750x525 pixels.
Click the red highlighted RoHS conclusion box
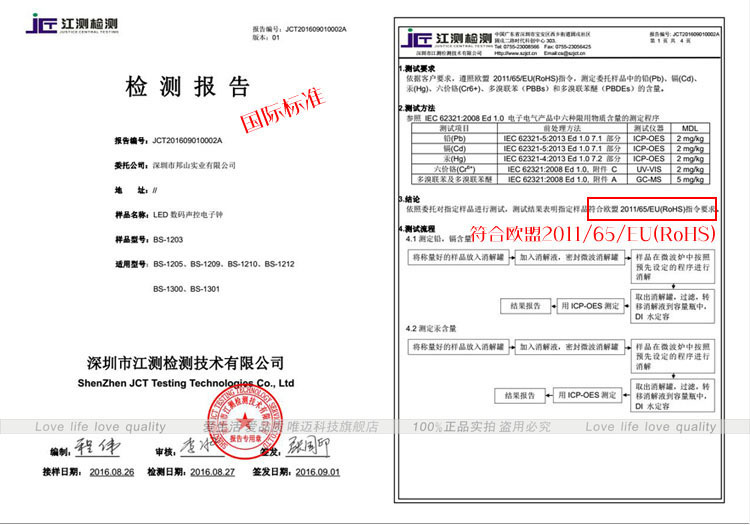click(x=652, y=209)
